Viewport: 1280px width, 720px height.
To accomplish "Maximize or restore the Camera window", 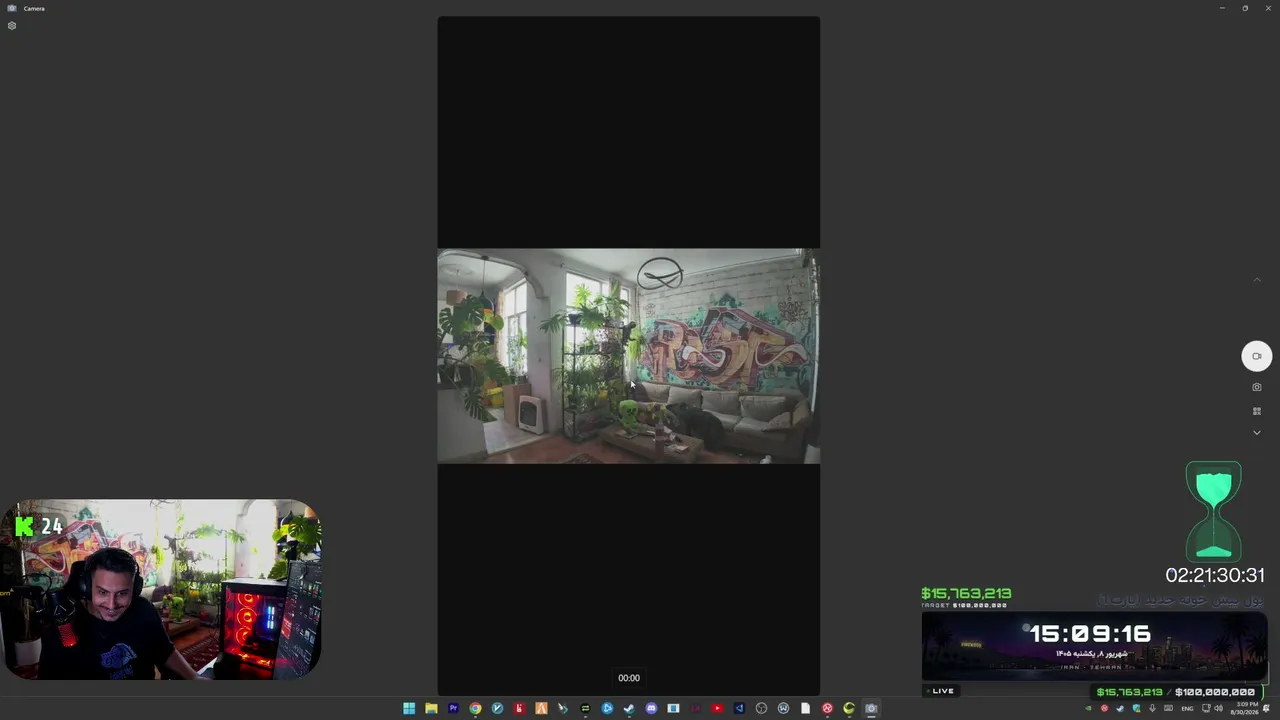I will pos(1245,8).
